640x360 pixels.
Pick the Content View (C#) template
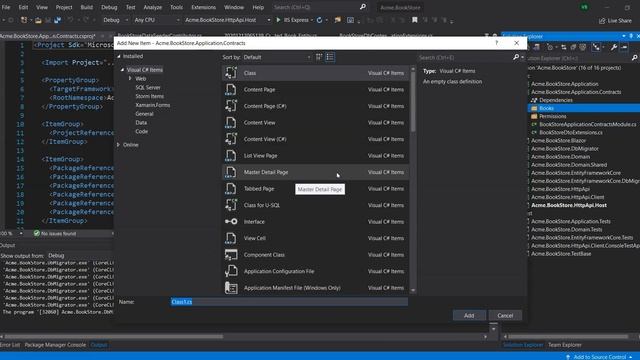[315, 139]
